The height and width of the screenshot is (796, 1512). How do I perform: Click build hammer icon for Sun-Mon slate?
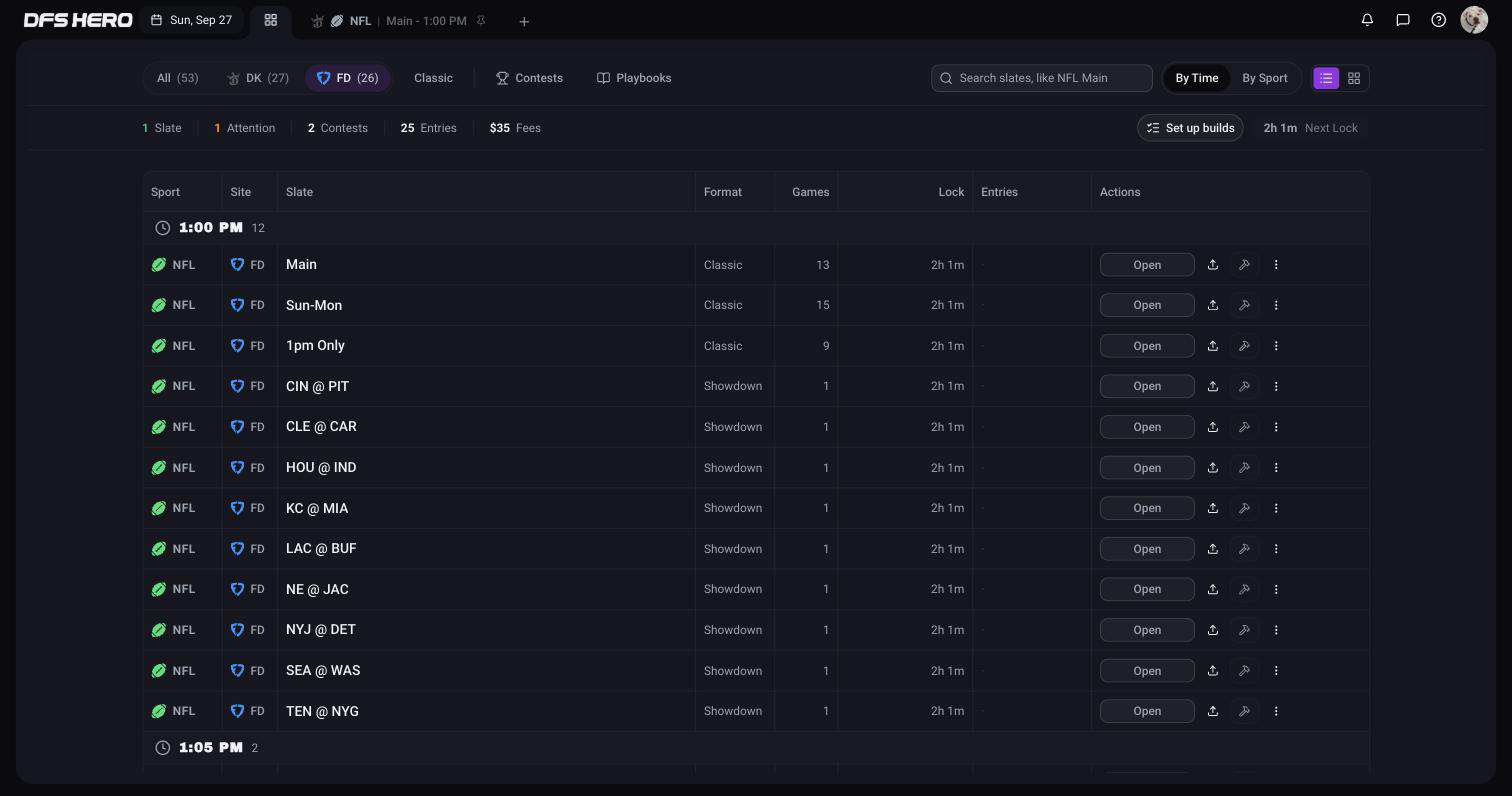(1245, 305)
